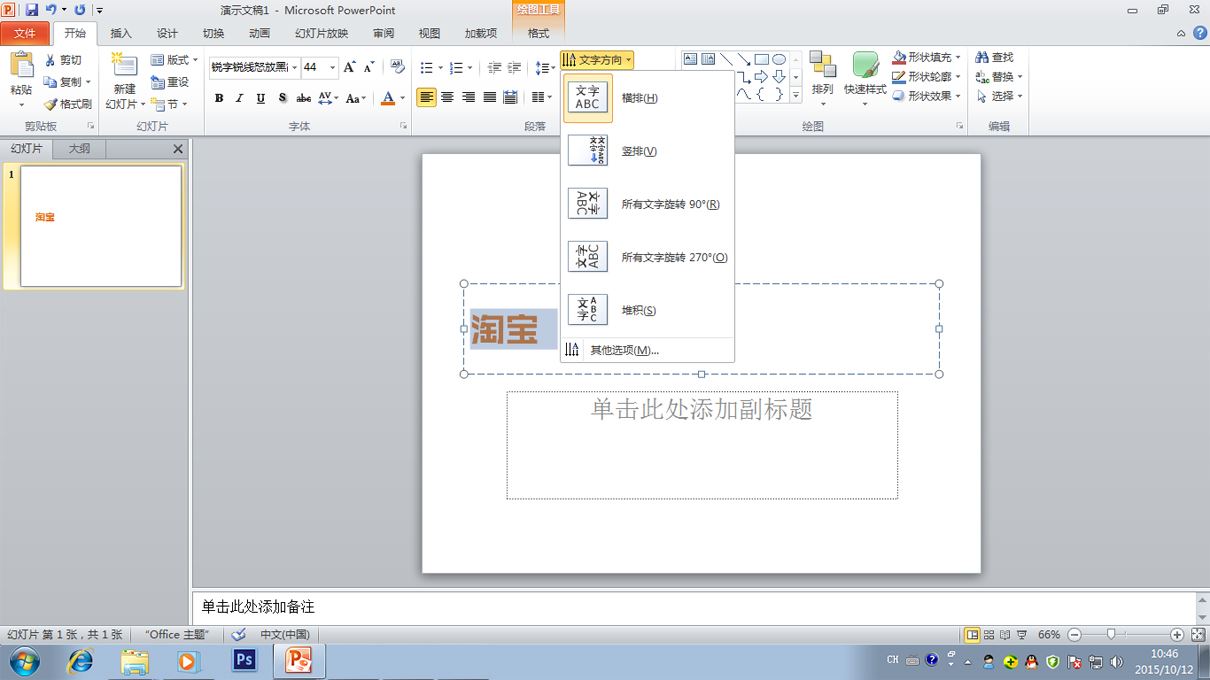This screenshot has height=680, width=1210.
Task: Increase list indent level
Action: [x=515, y=68]
